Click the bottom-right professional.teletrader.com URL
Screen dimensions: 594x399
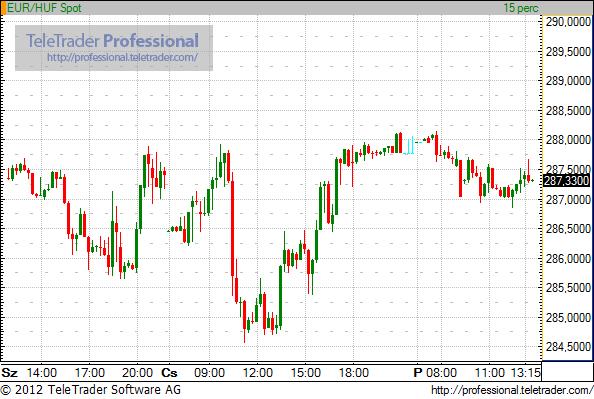pos(512,390)
